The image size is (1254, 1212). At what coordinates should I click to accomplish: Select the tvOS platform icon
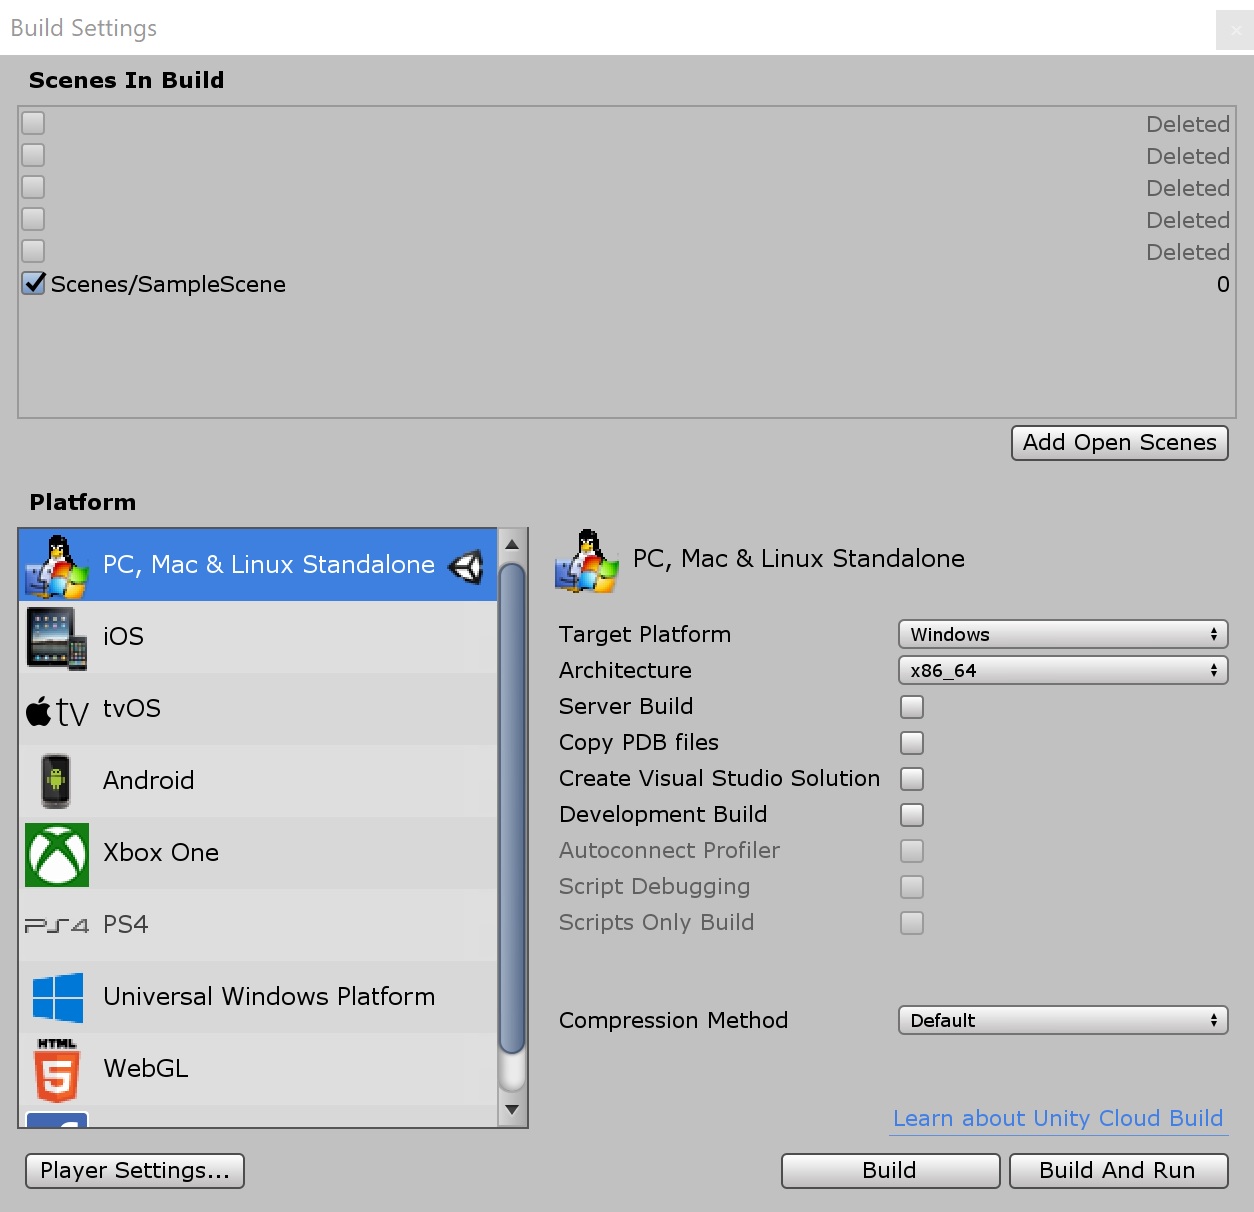tap(55, 709)
